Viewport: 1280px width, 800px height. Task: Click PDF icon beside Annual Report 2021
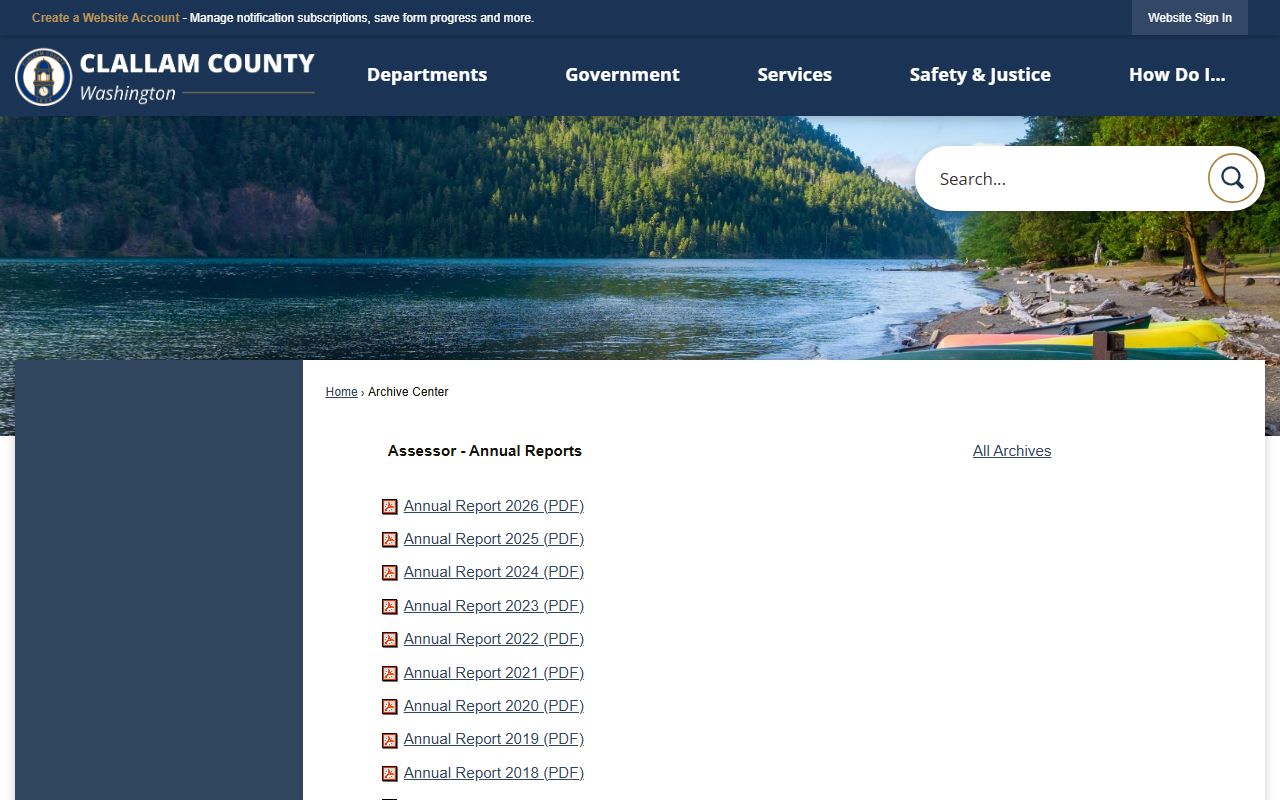click(390, 674)
